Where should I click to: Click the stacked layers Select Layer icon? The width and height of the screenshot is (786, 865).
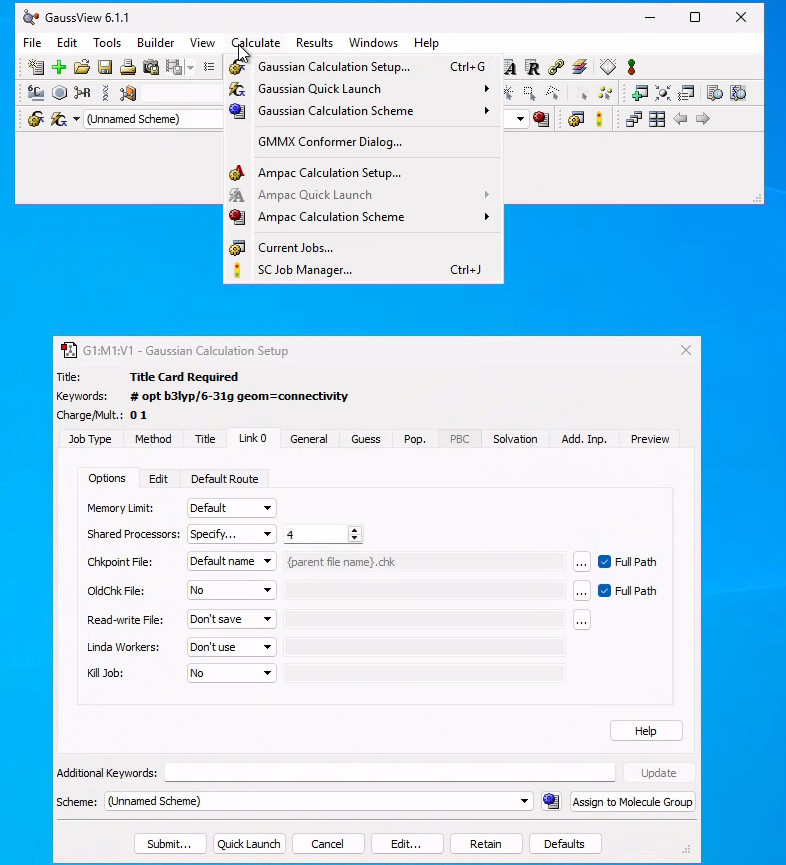pos(579,67)
